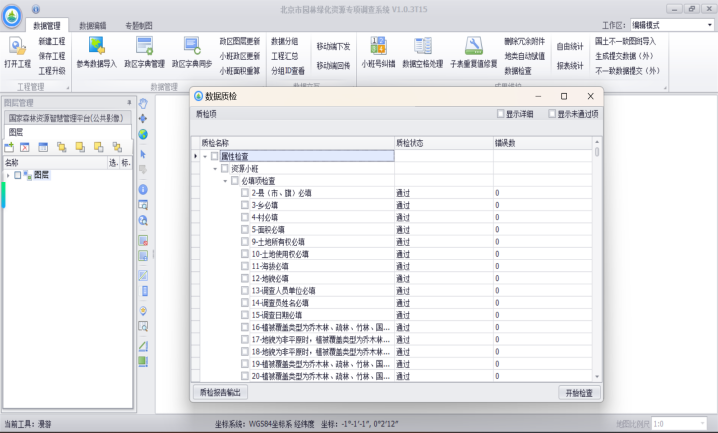The height and width of the screenshot is (433, 718).
Task: Collapse the 属性检查 tree node
Action: [x=204, y=156]
